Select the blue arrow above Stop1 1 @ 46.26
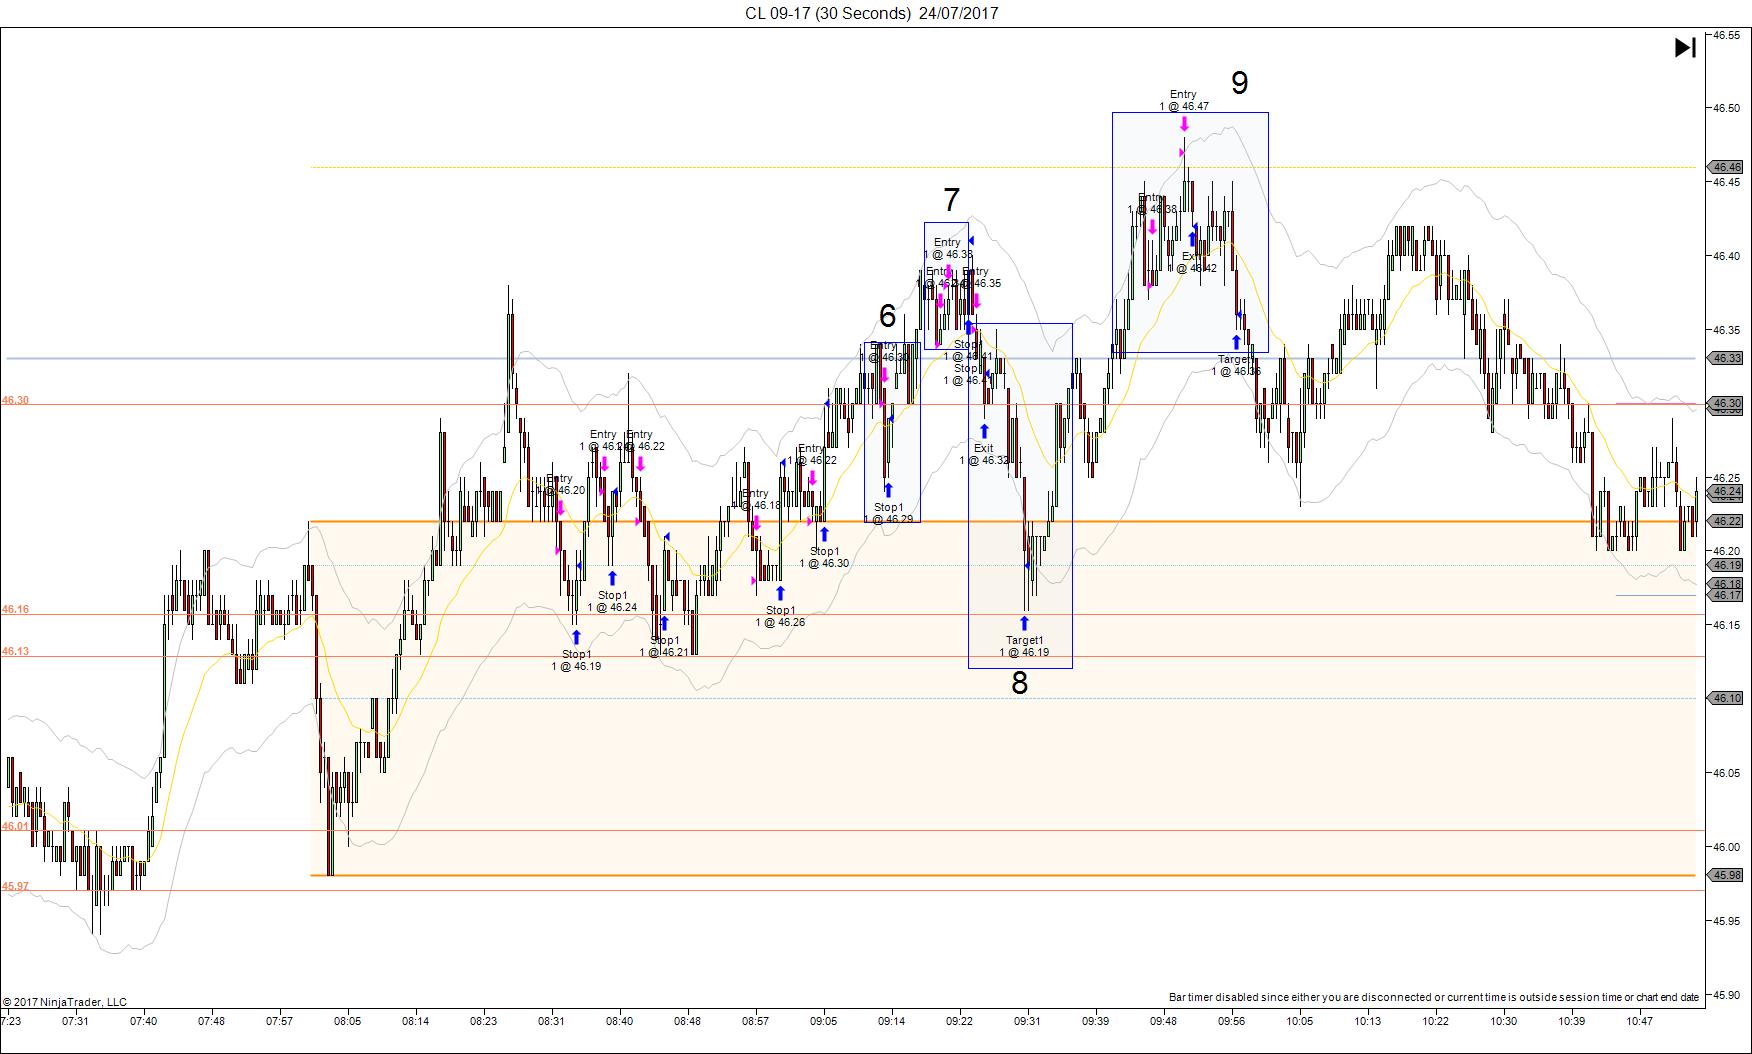The width and height of the screenshot is (1752, 1054). pos(780,593)
